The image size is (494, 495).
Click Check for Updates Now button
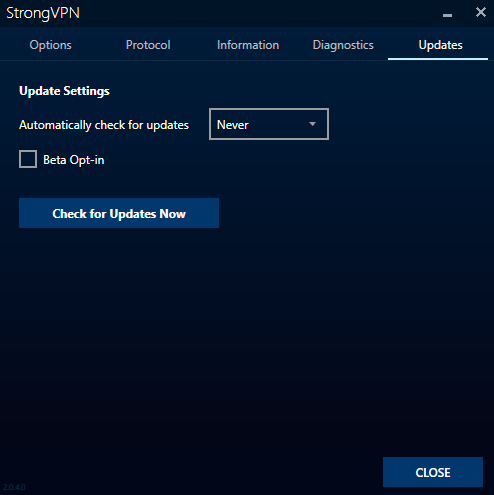coord(119,213)
